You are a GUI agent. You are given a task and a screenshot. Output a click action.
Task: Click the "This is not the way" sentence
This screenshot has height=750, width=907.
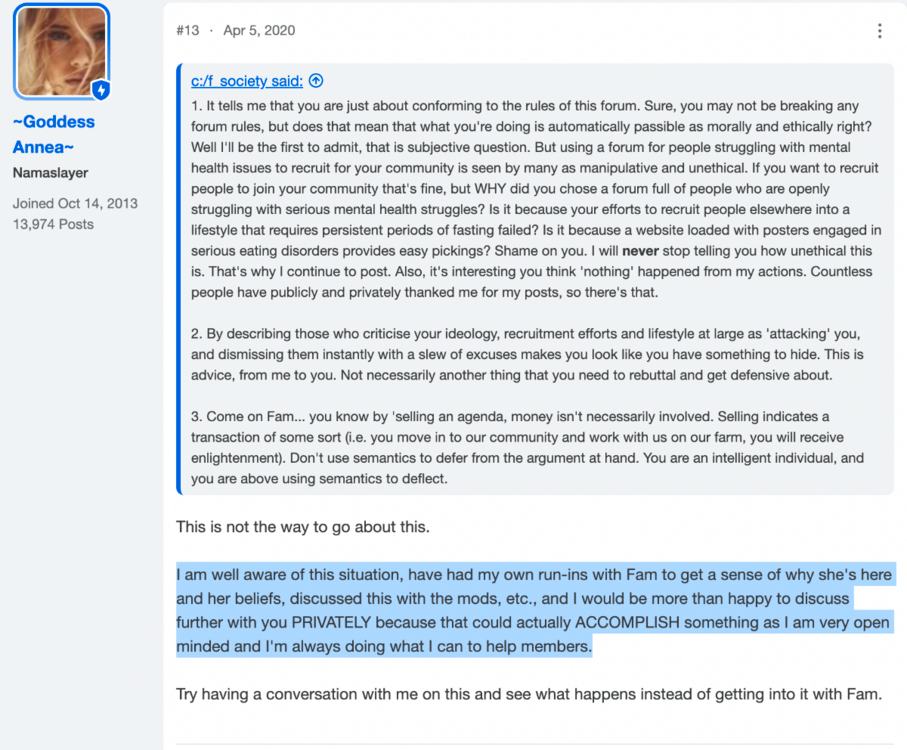303,527
